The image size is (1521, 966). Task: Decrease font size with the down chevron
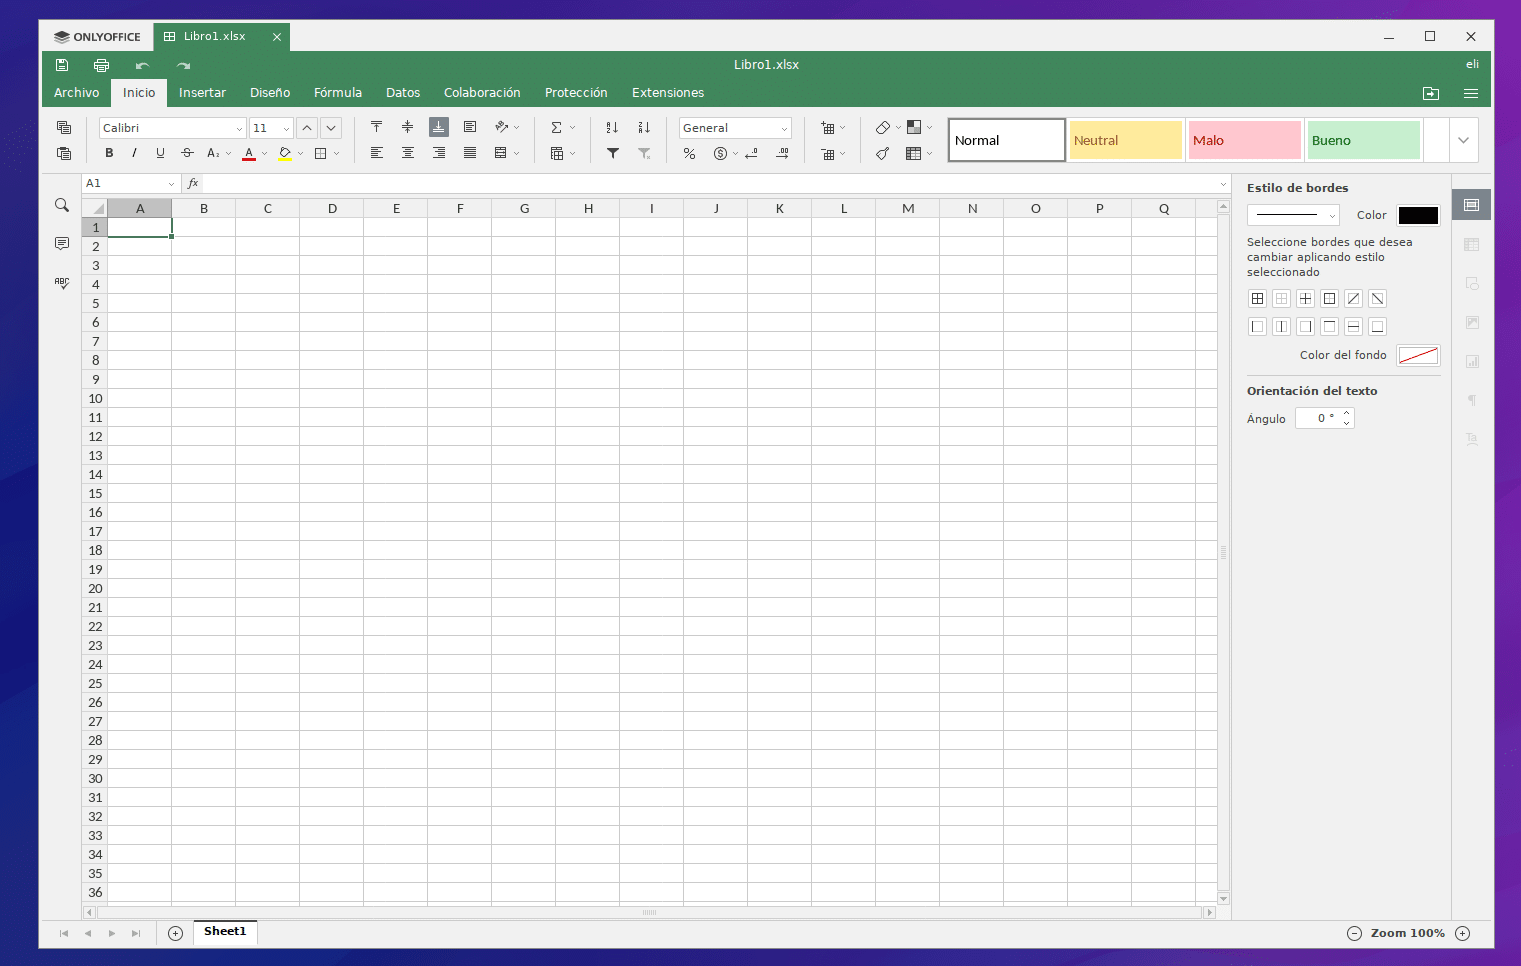point(331,128)
